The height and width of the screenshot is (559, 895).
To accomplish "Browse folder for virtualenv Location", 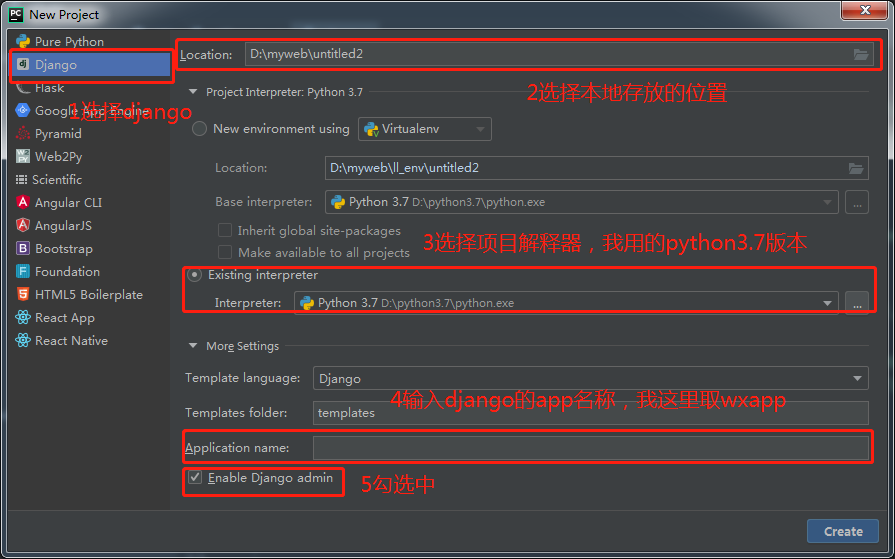I will (x=856, y=168).
